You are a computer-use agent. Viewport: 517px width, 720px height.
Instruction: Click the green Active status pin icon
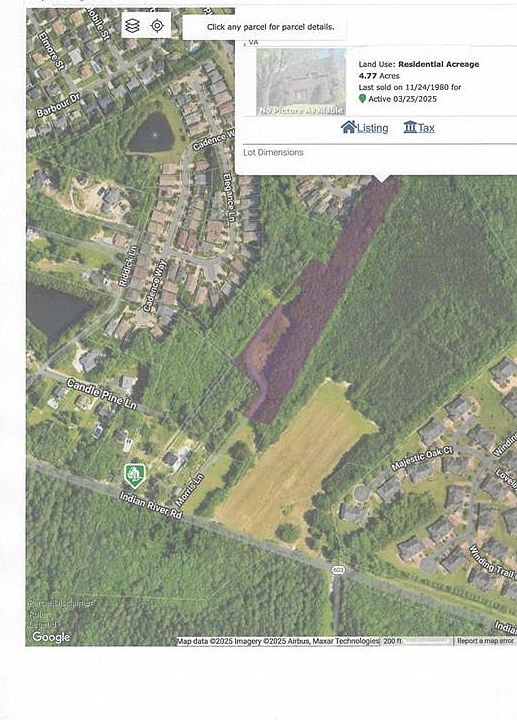click(x=362, y=99)
